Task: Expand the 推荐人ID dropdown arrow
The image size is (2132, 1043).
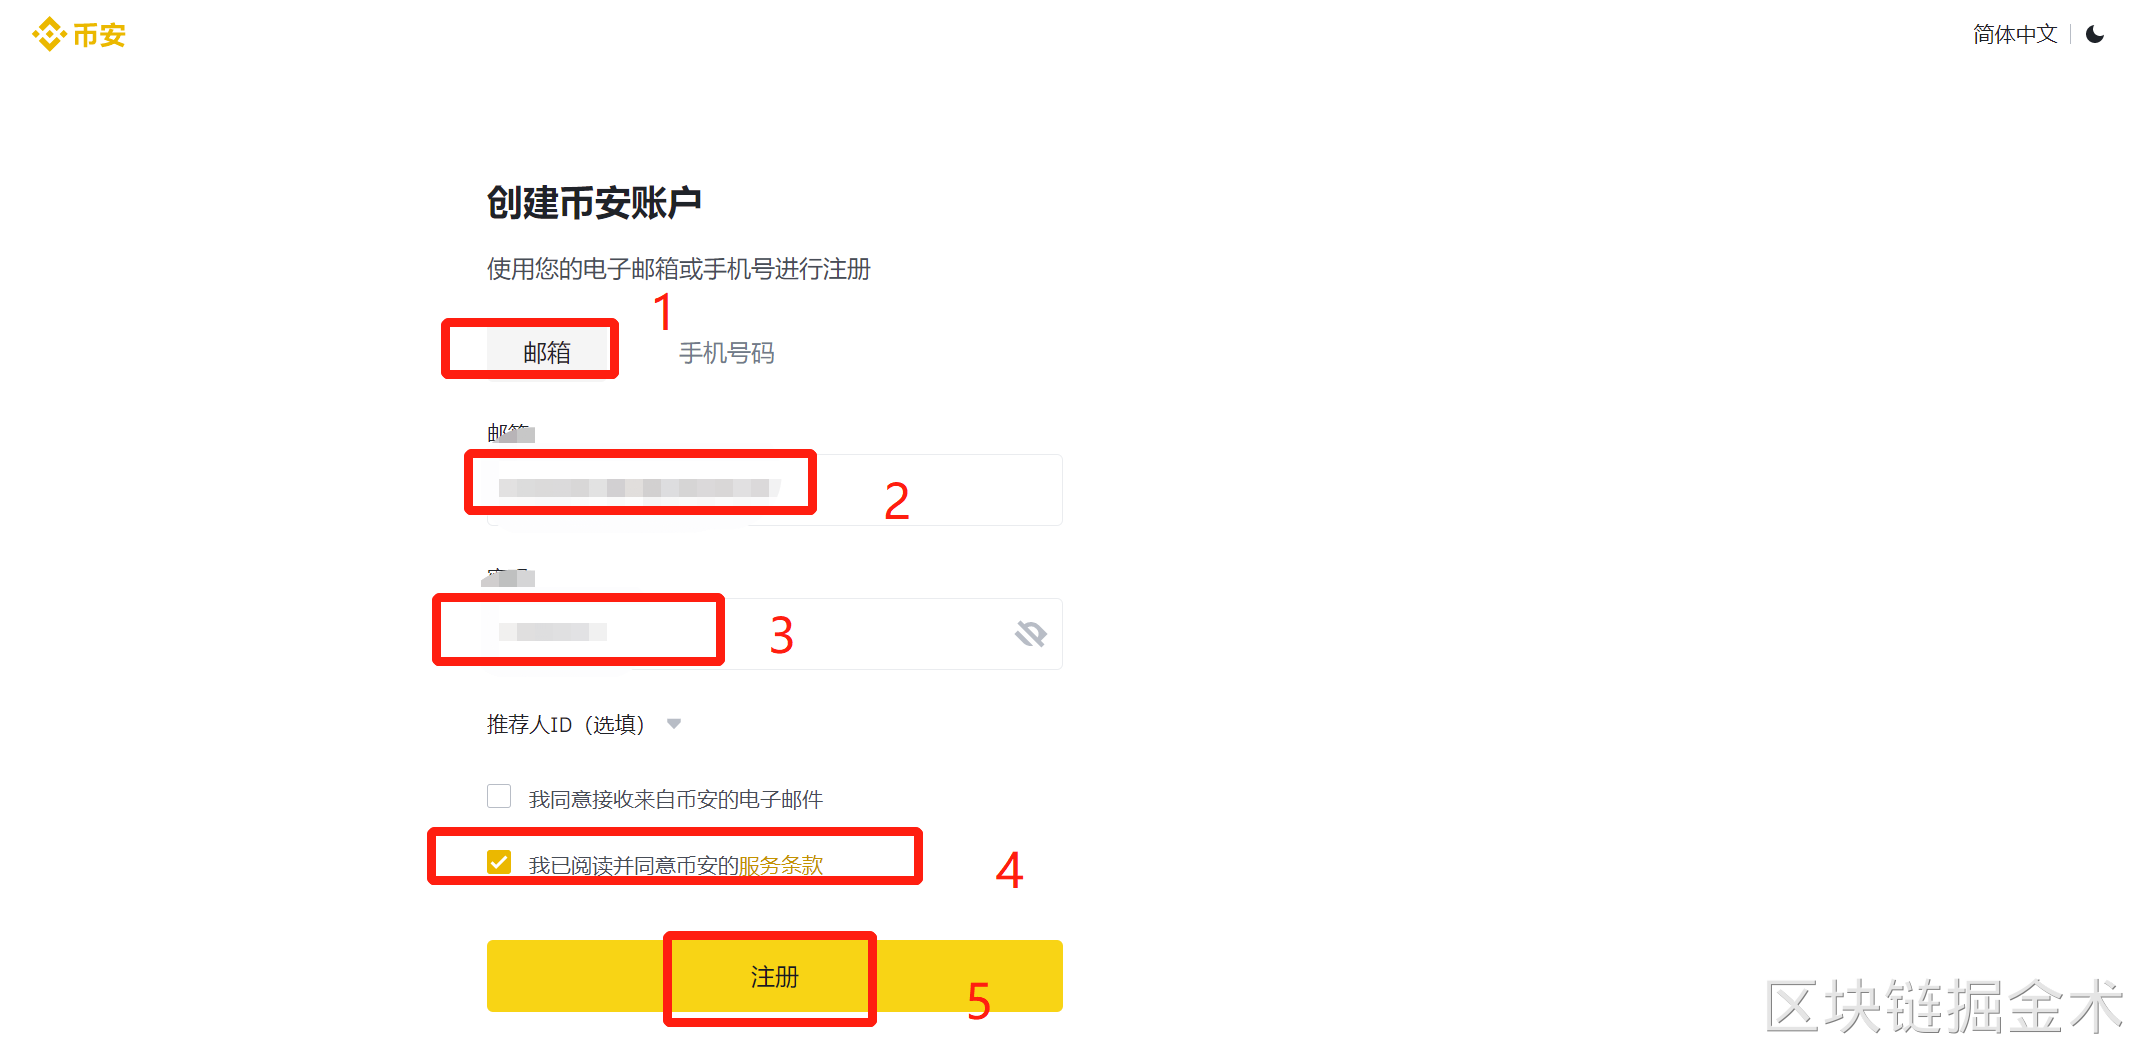Action: (x=674, y=724)
